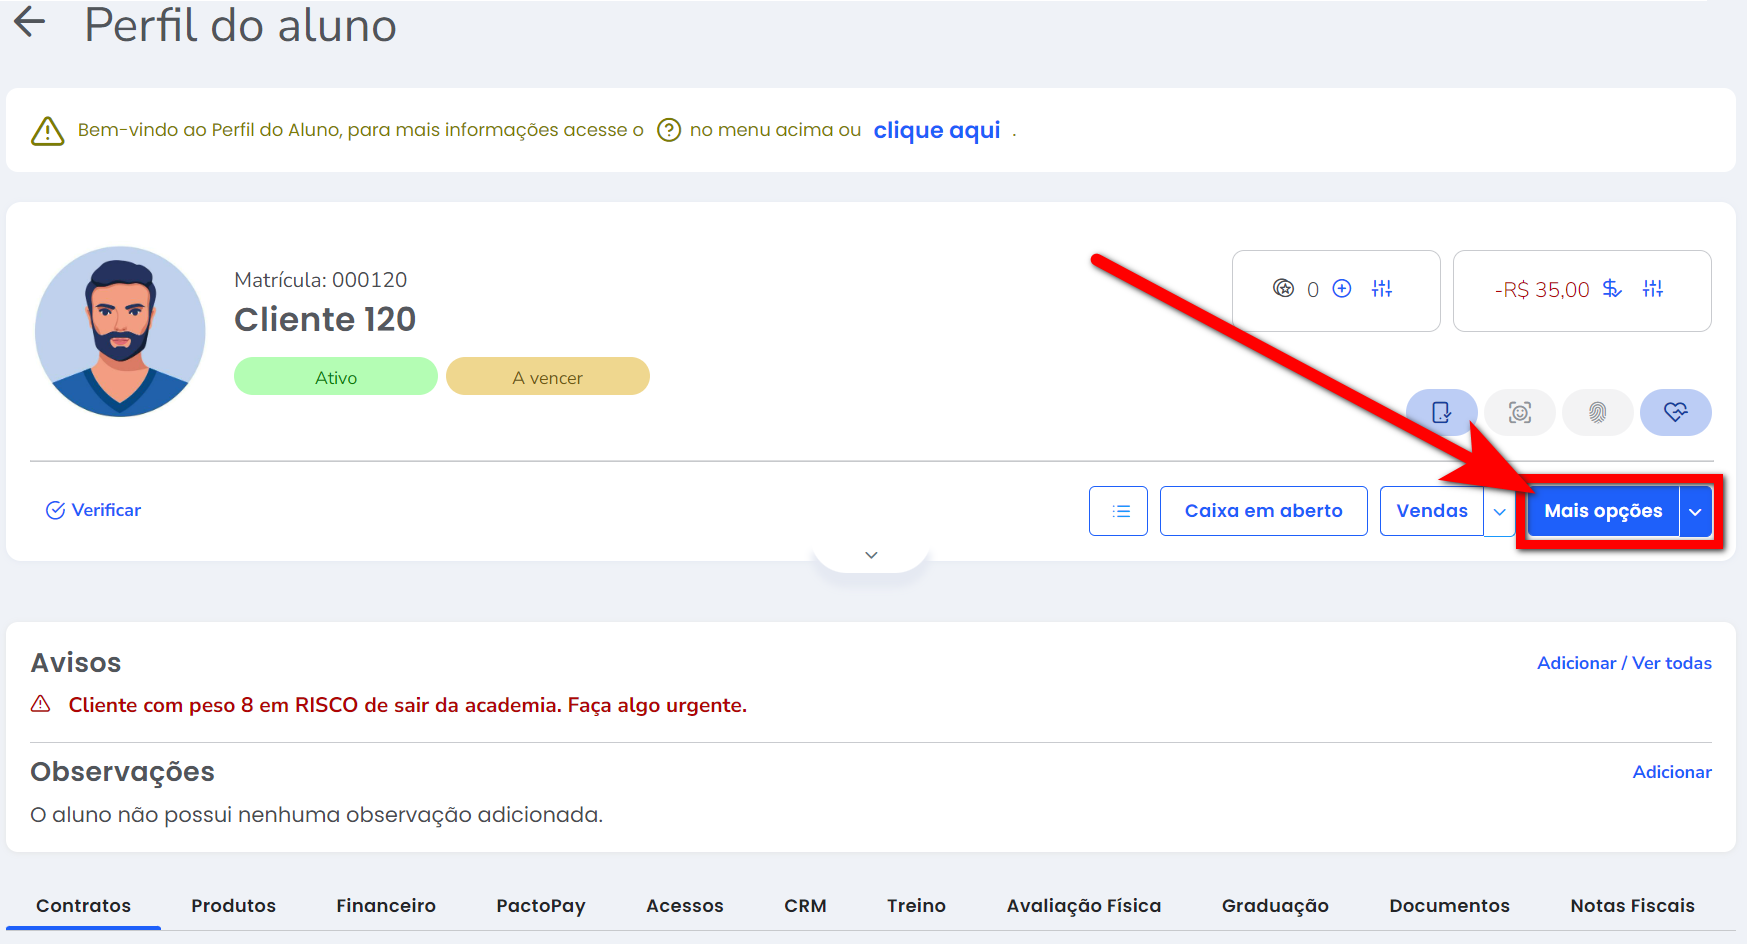This screenshot has width=1747, height=944.
Task: Expand the student profile card chevron
Action: click(x=871, y=555)
